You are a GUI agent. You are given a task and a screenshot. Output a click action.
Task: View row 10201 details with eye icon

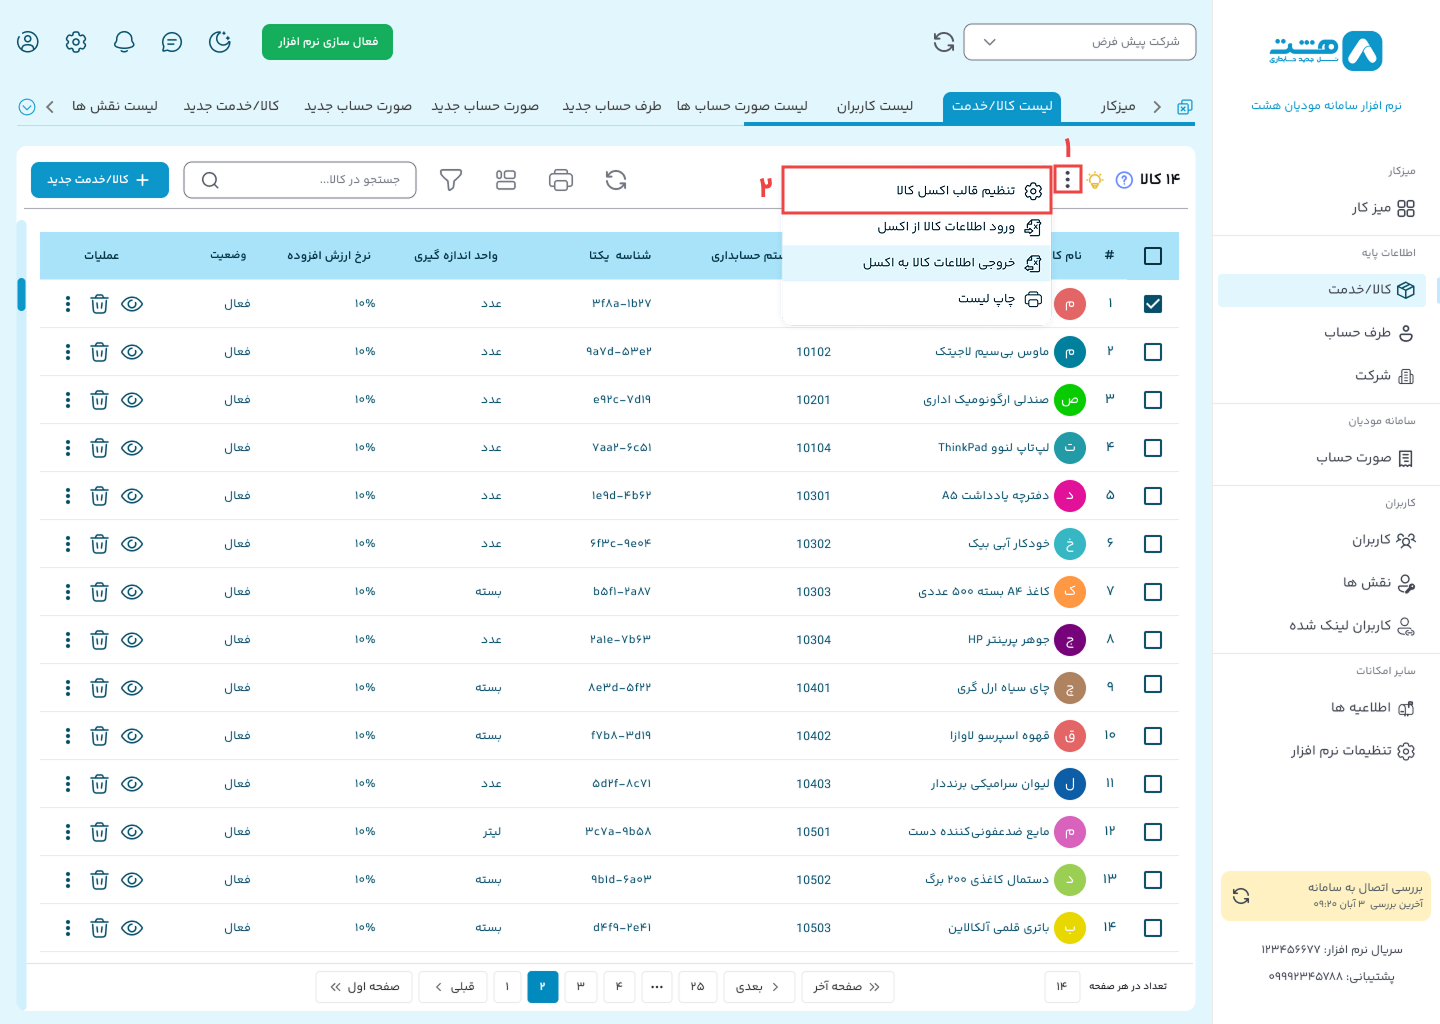[x=132, y=400]
